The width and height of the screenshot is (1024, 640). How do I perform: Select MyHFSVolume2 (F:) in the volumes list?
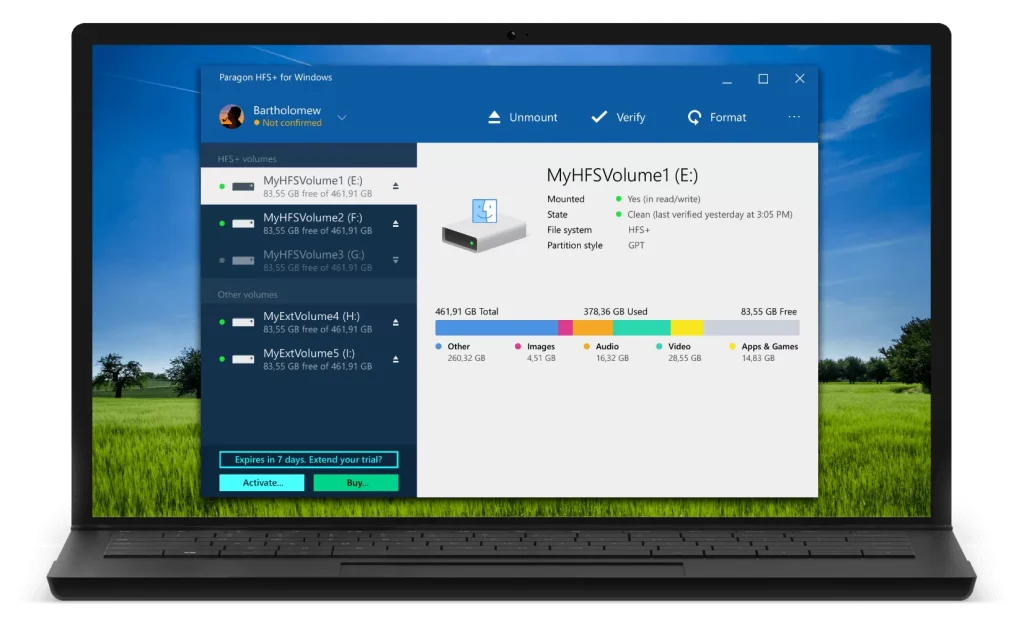[x=310, y=223]
